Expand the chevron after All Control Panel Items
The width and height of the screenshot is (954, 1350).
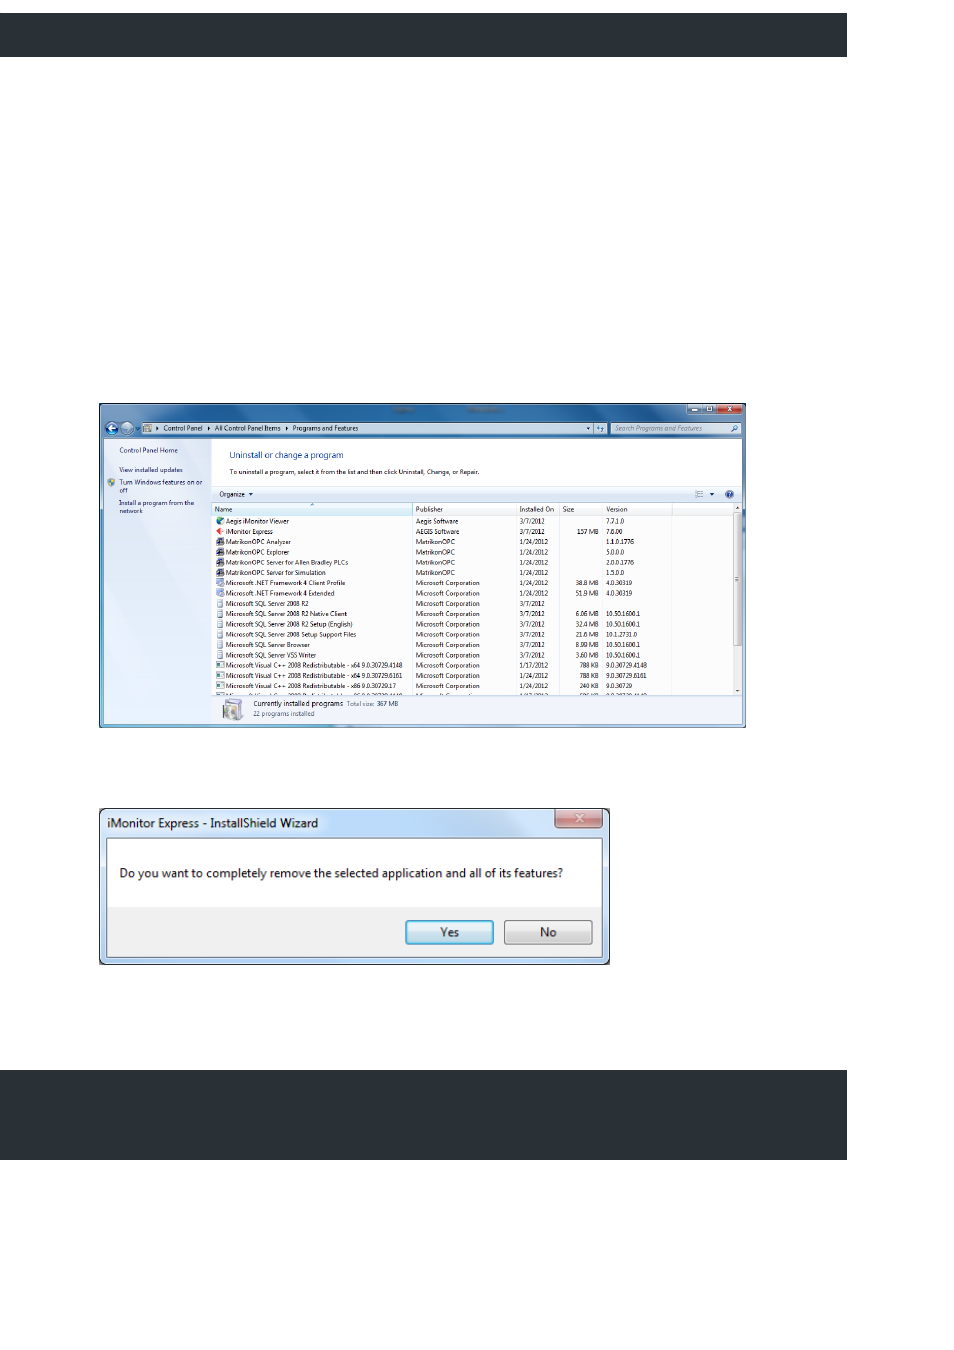tap(287, 428)
